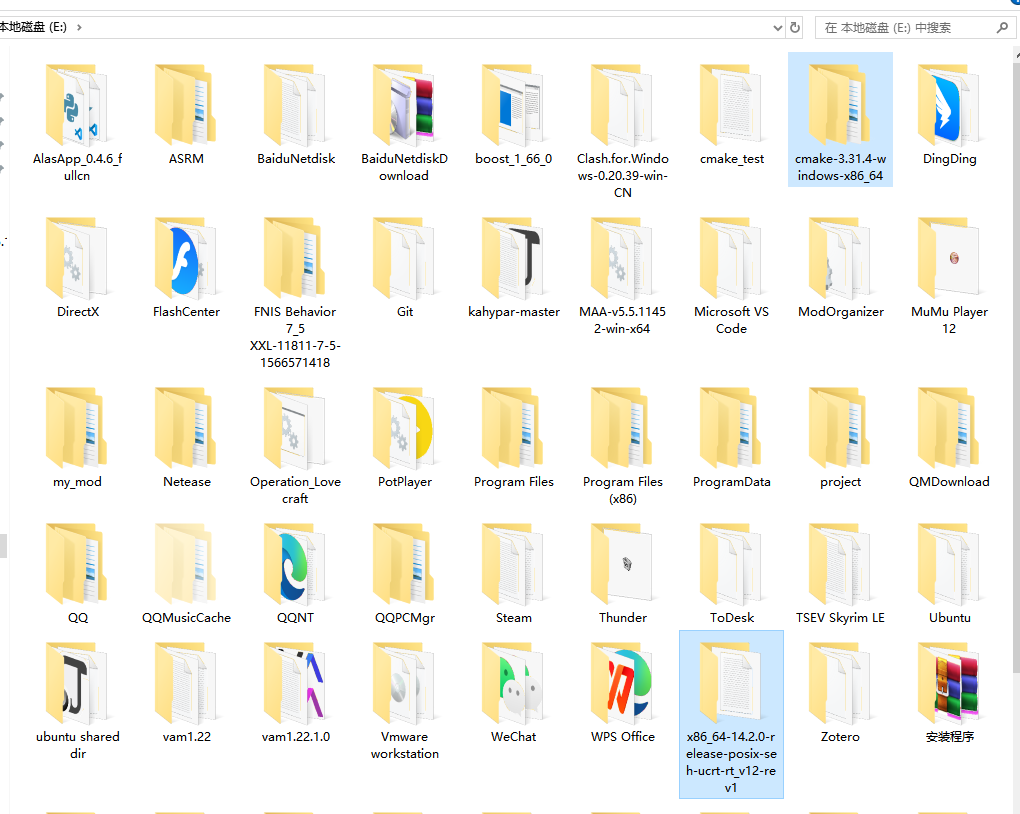This screenshot has width=1020, height=814.
Task: Select the Ubuntu folder icon
Action: coord(949,564)
